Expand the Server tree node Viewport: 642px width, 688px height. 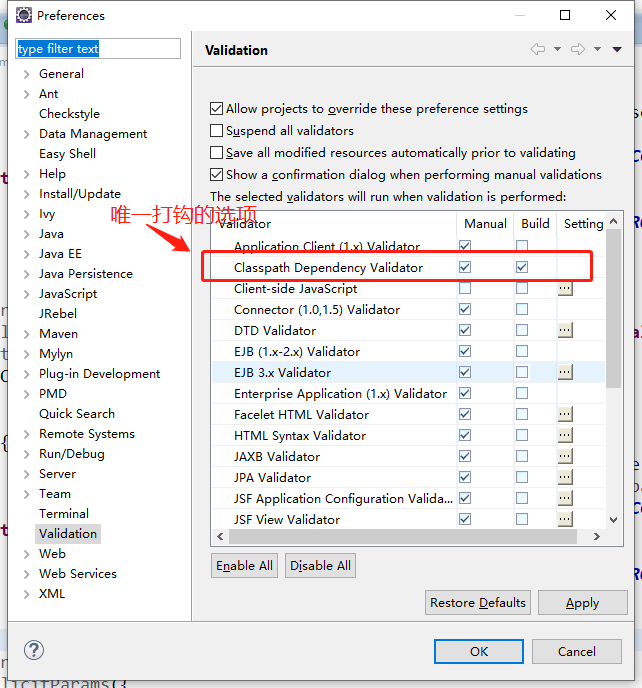pyautogui.click(x=27, y=474)
